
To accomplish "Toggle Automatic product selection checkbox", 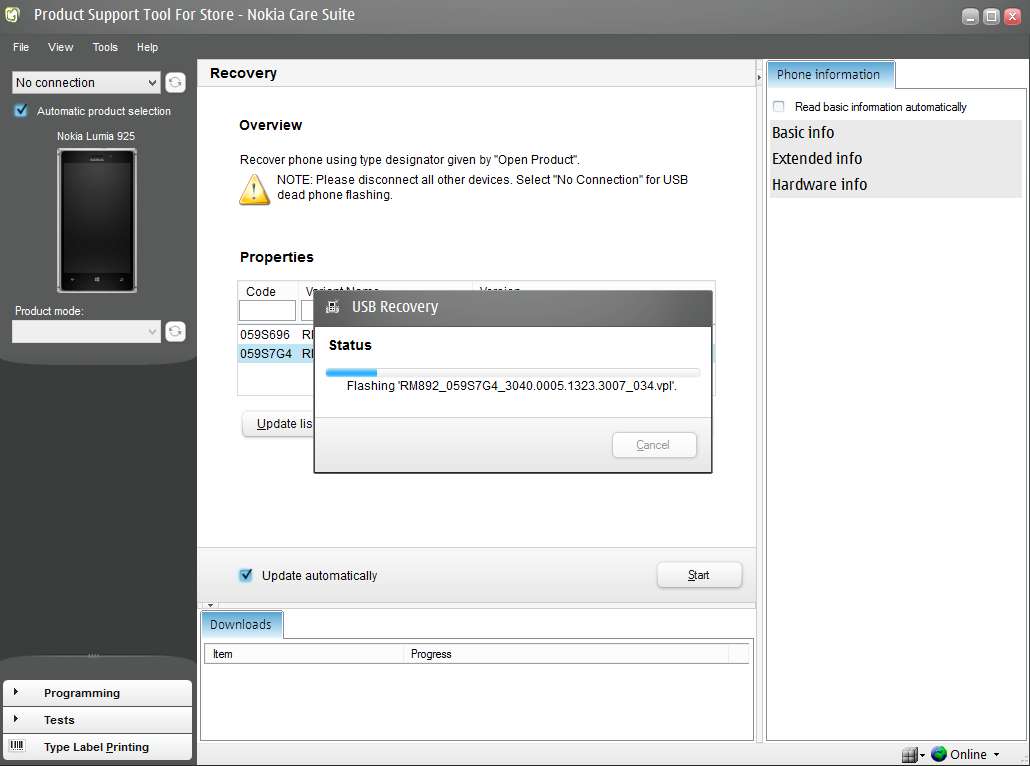I will (x=21, y=110).
